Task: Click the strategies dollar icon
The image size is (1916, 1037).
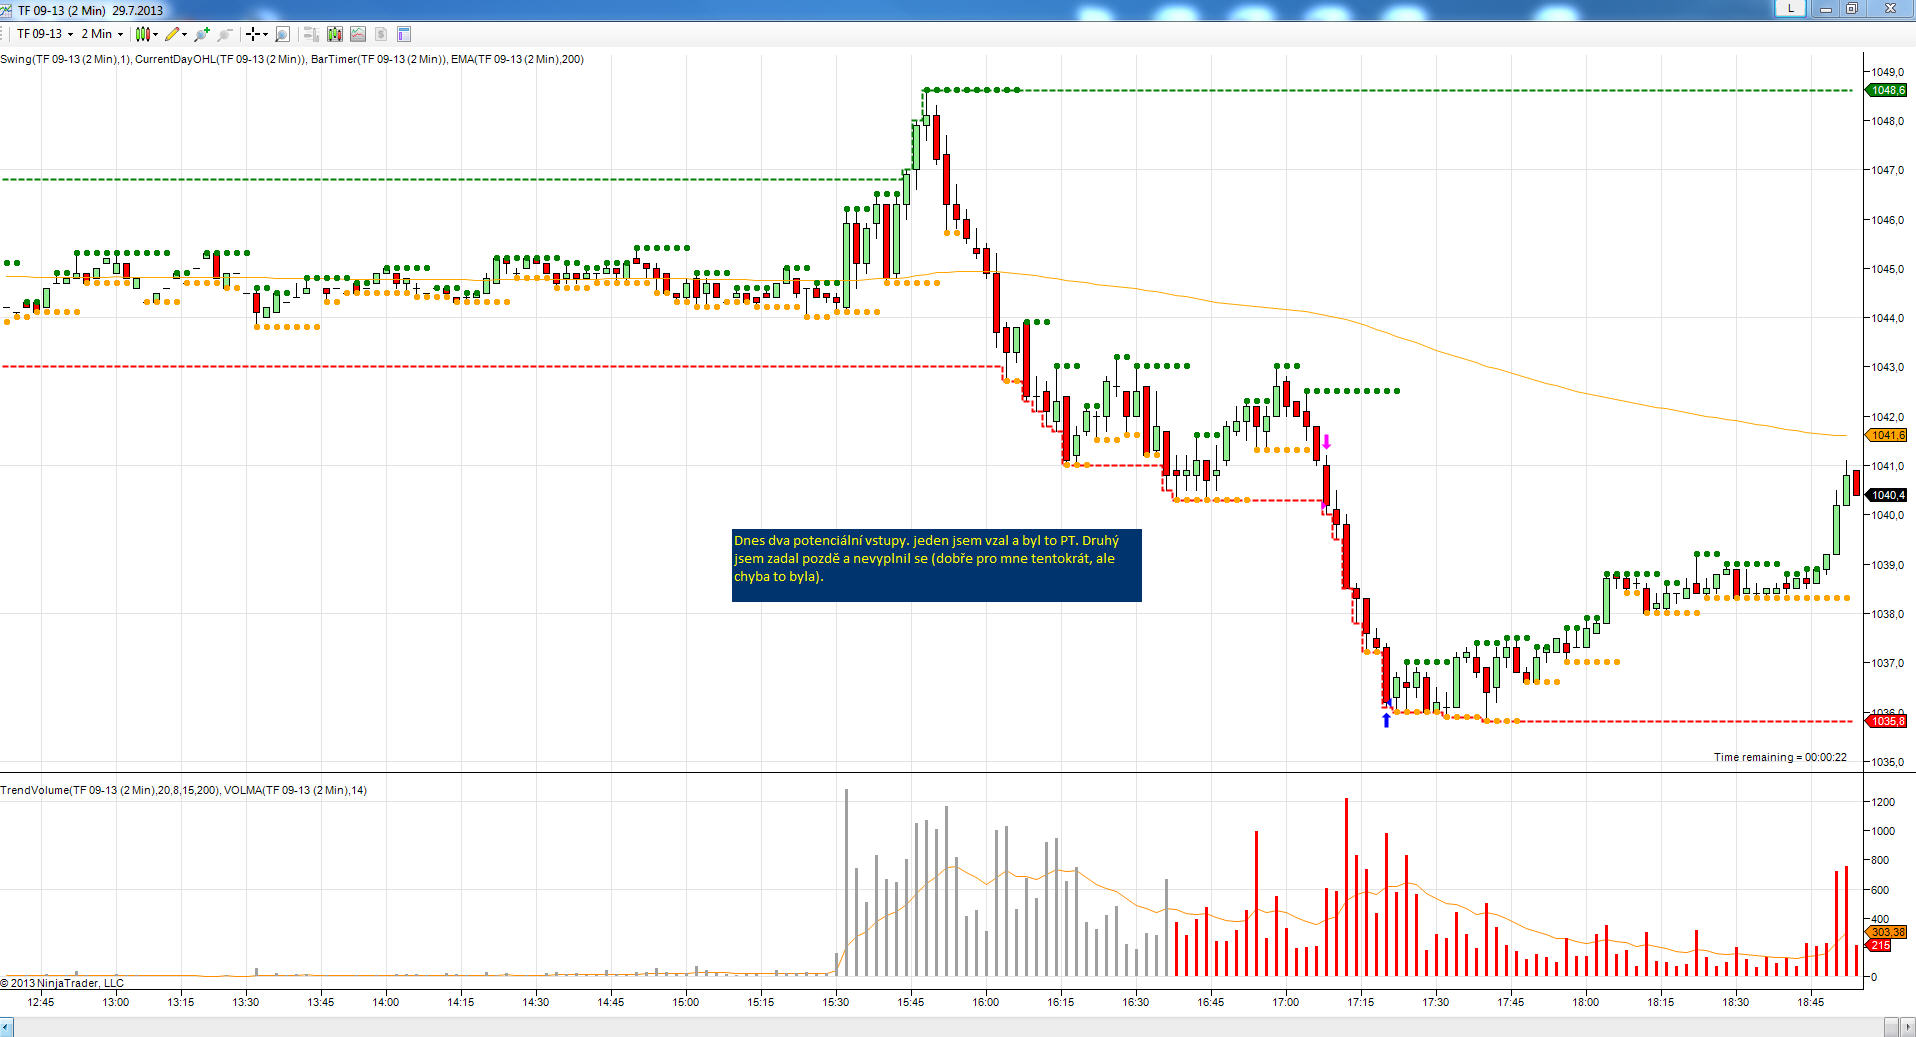Action: click(381, 34)
